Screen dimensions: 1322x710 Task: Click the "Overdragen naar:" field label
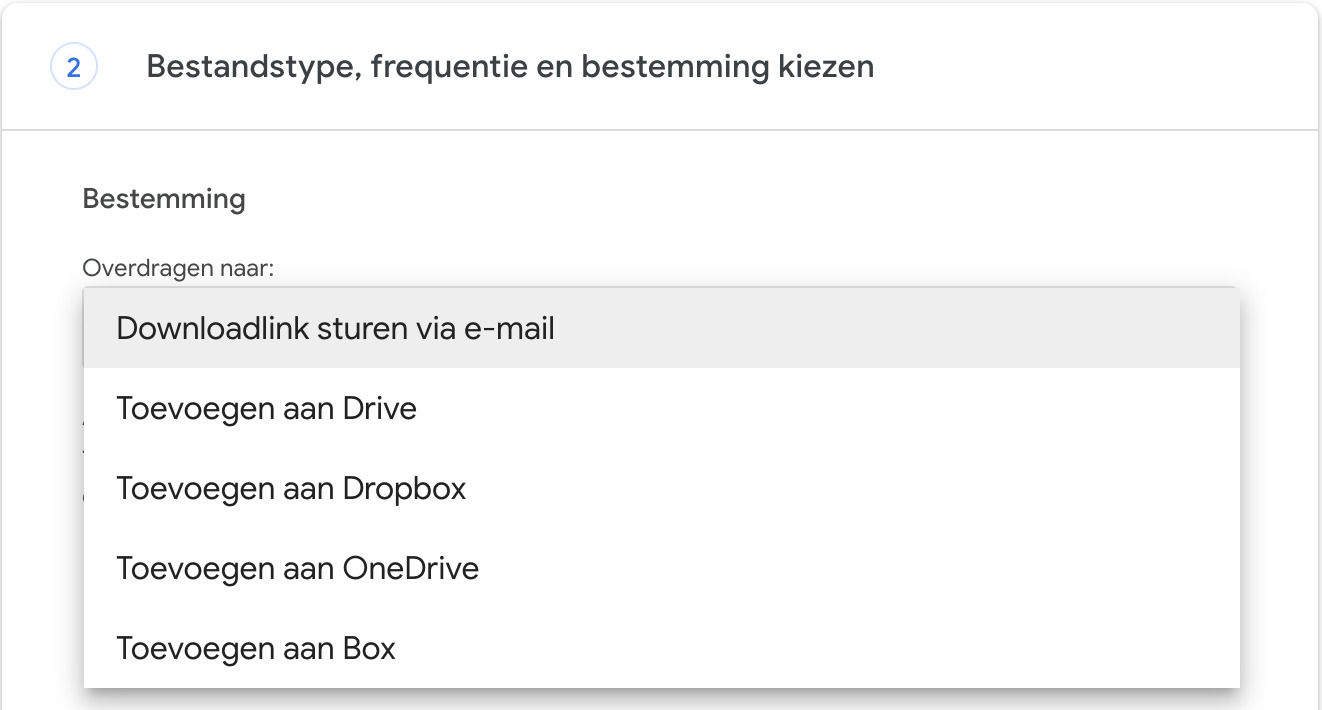click(178, 269)
